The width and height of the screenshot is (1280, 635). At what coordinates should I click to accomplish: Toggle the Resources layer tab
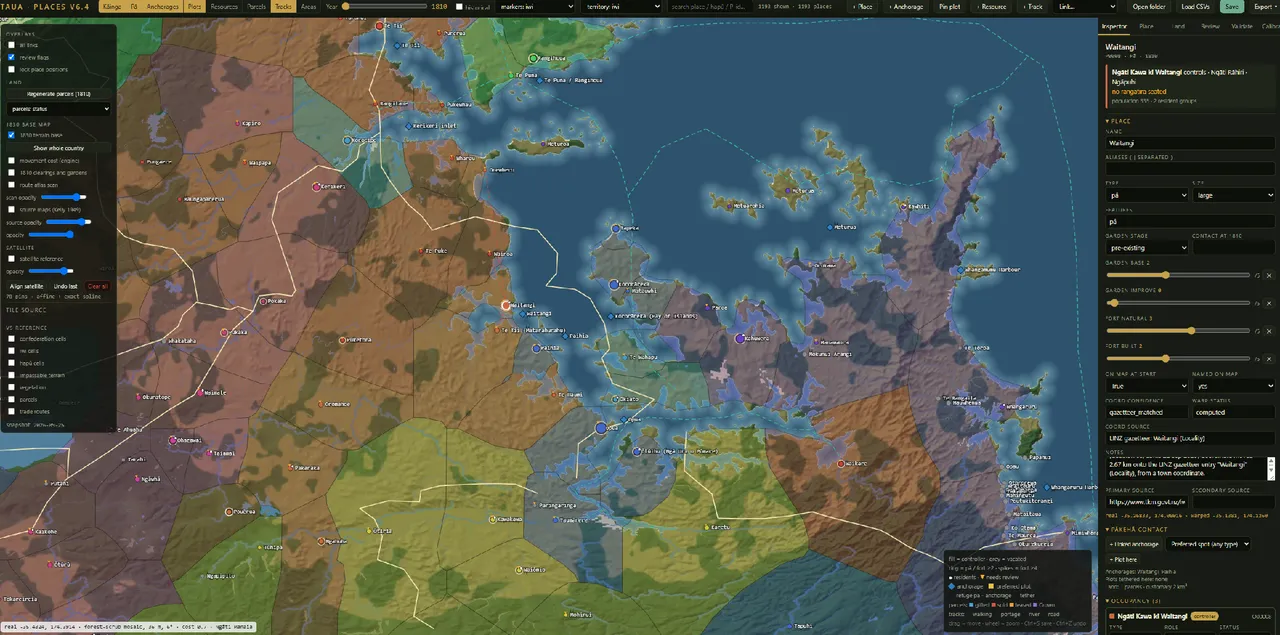(224, 6)
